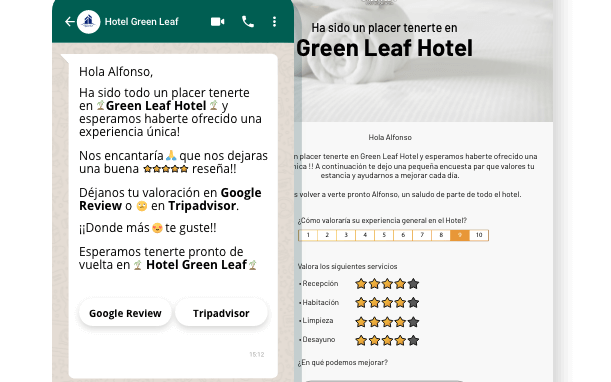Choose score 1 on experience scale
This screenshot has width=611, height=382.
tap(308, 235)
